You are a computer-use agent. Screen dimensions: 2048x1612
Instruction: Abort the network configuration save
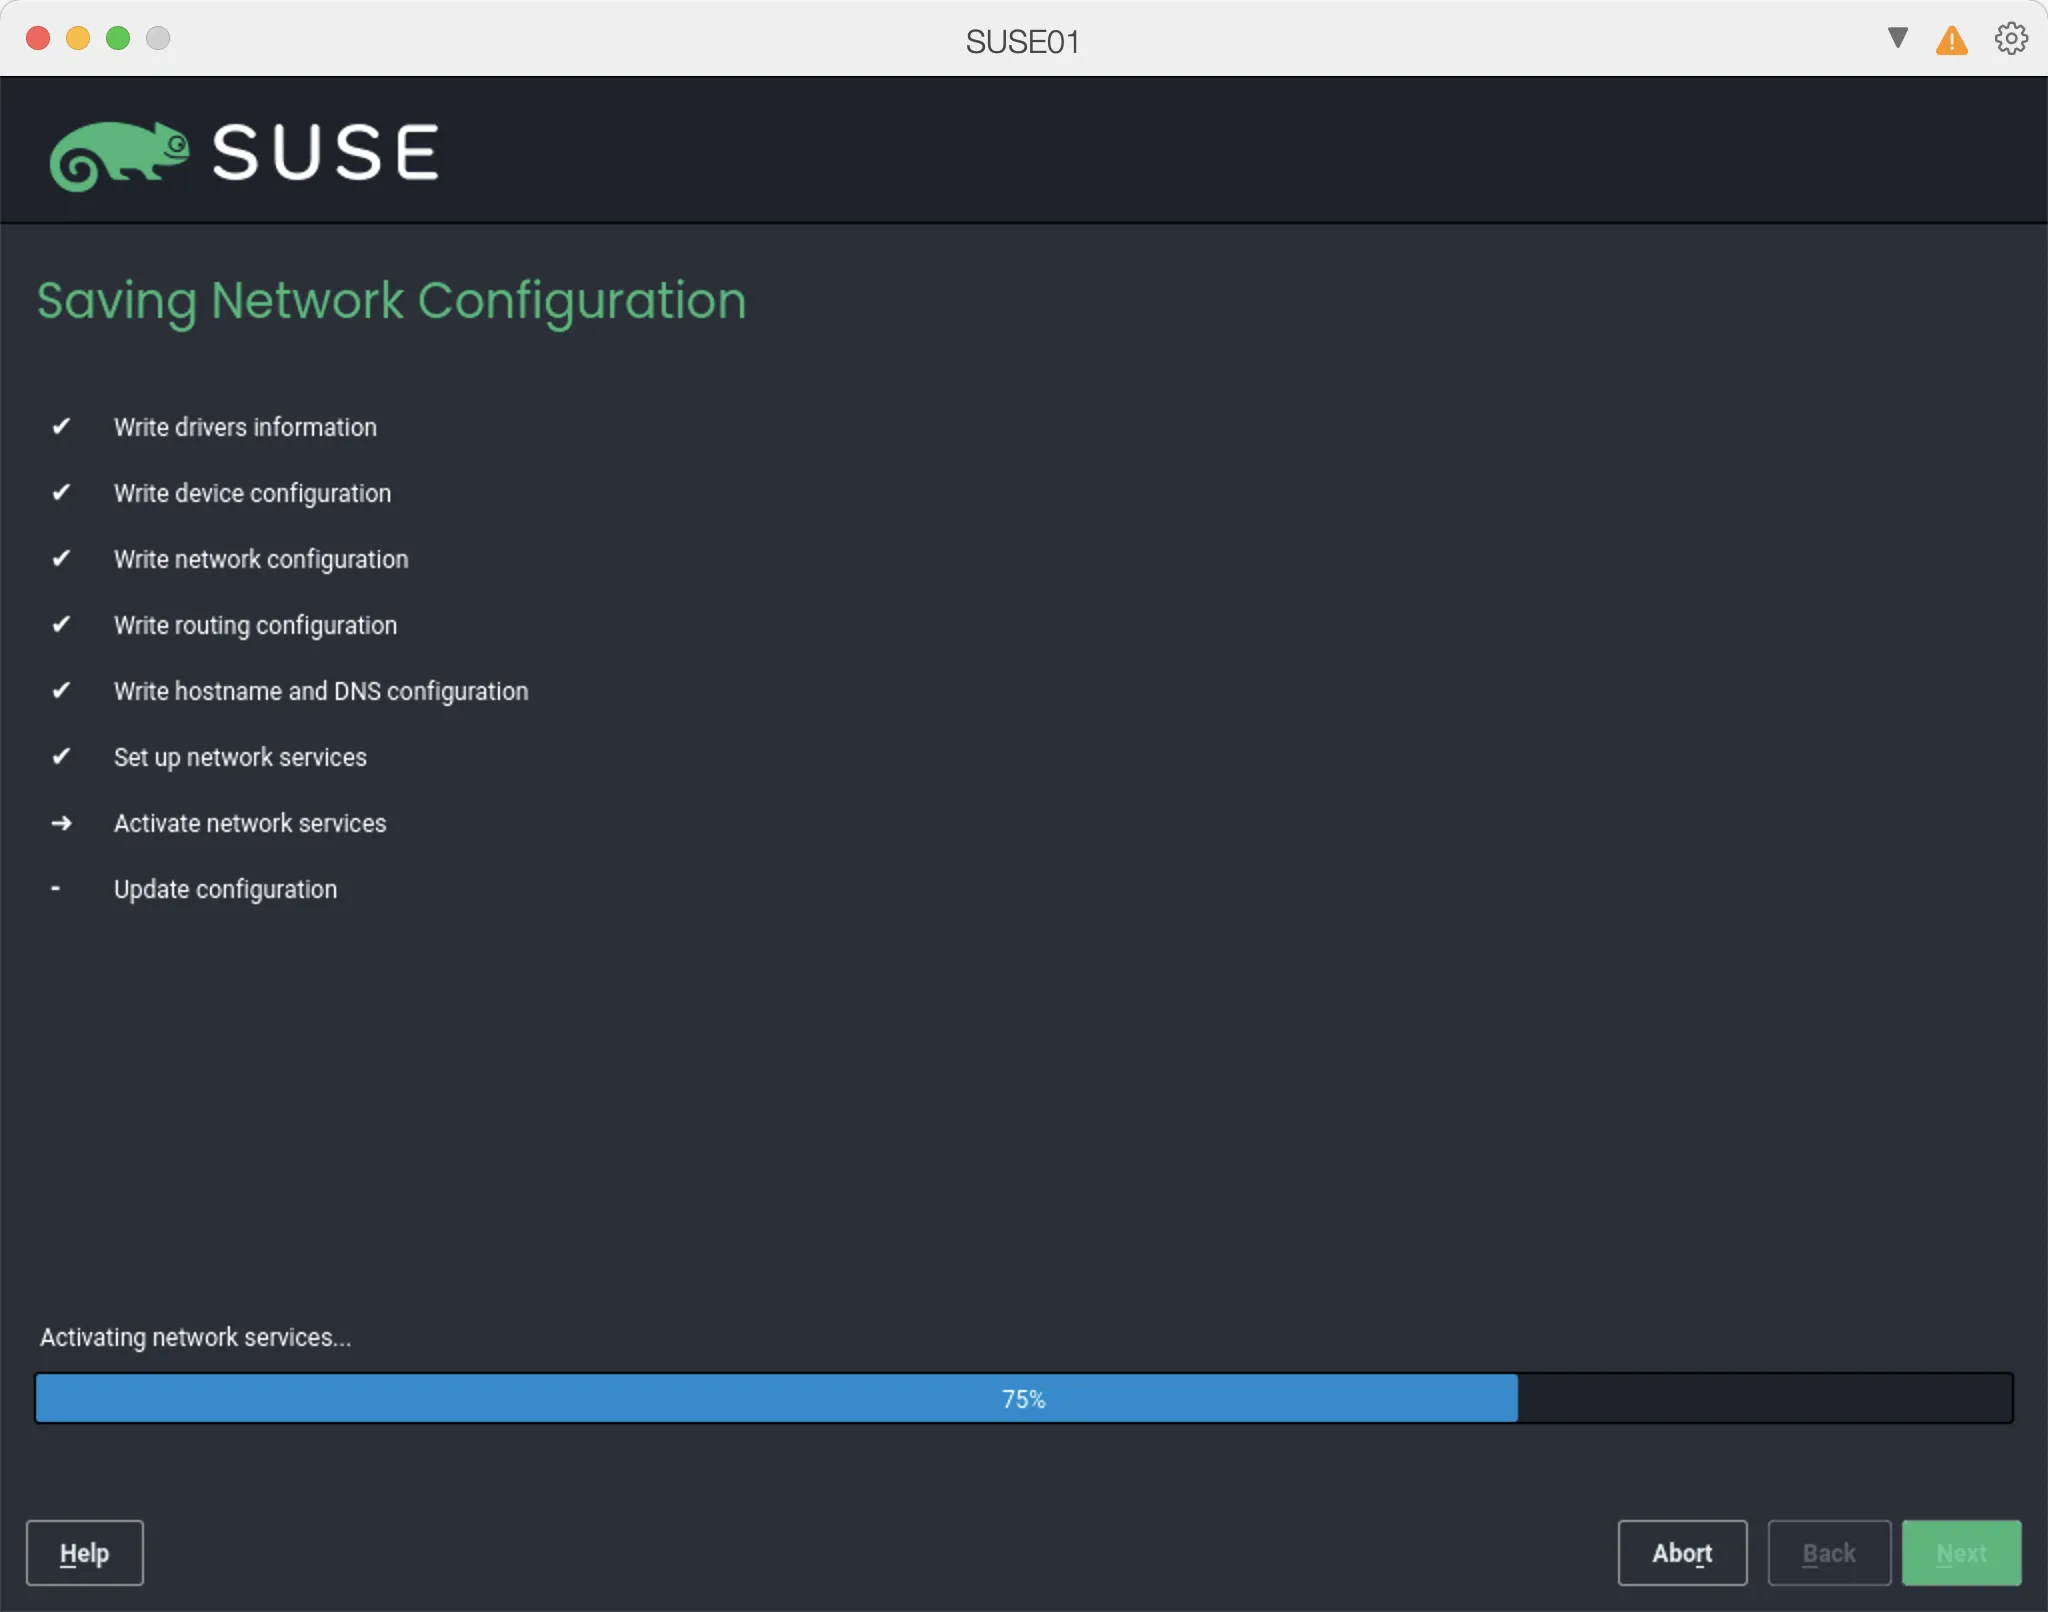click(1681, 1552)
